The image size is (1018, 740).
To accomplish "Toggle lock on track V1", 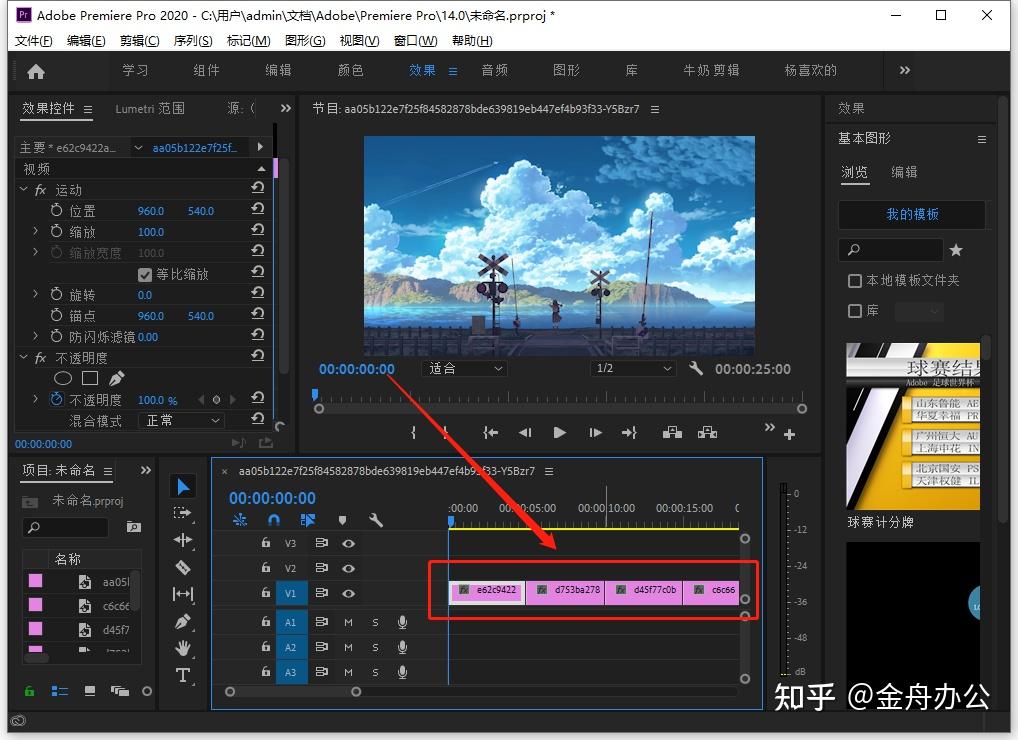I will tap(266, 593).
